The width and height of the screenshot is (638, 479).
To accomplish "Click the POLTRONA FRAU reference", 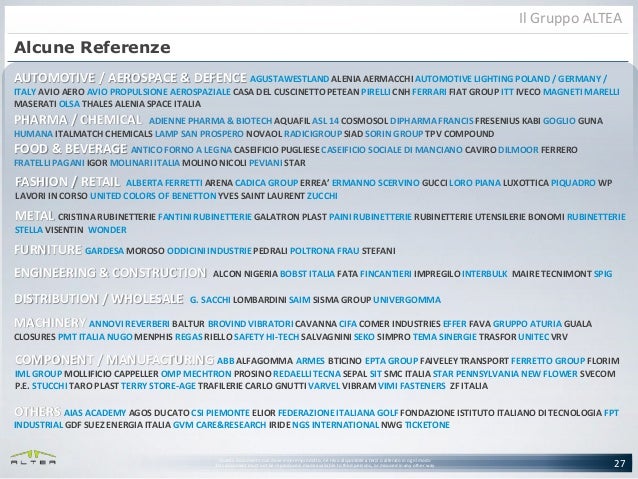I will [x=324, y=251].
